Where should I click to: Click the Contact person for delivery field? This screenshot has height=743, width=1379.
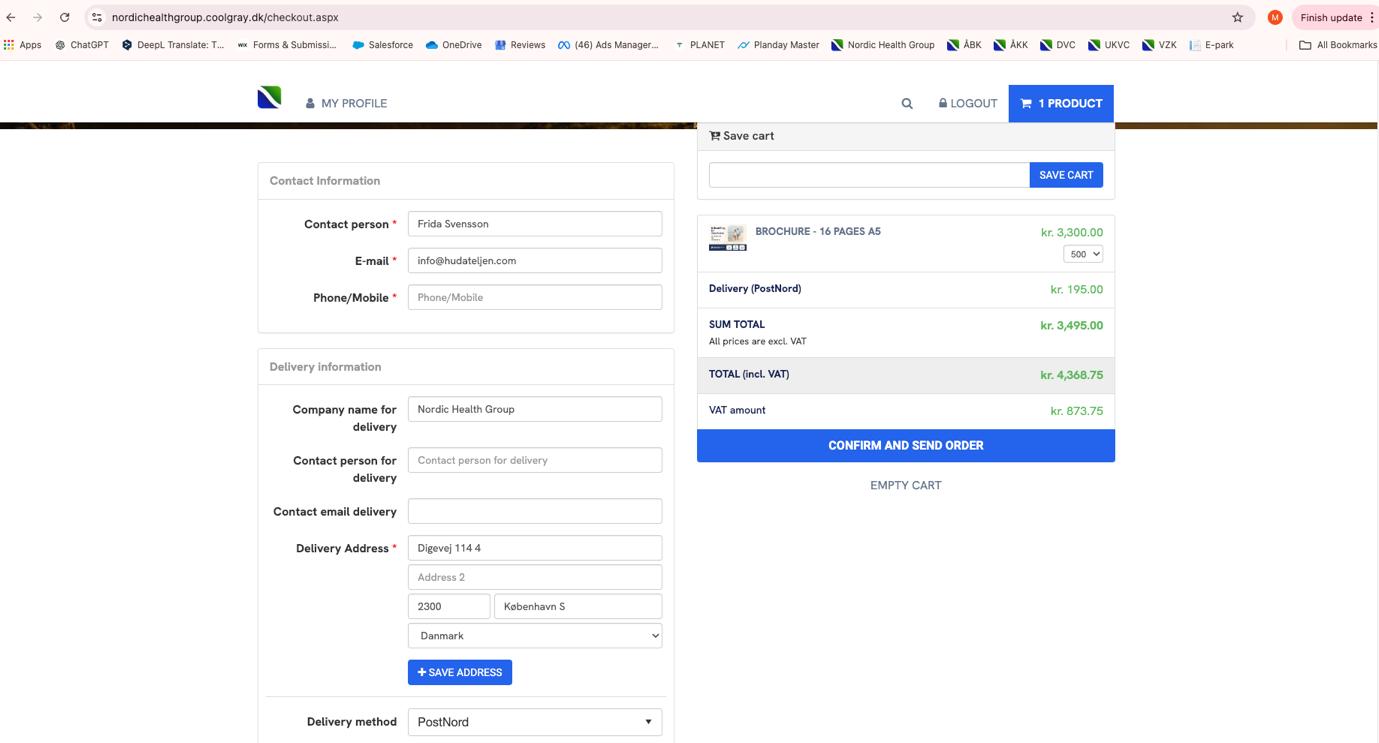pyautogui.click(x=535, y=460)
